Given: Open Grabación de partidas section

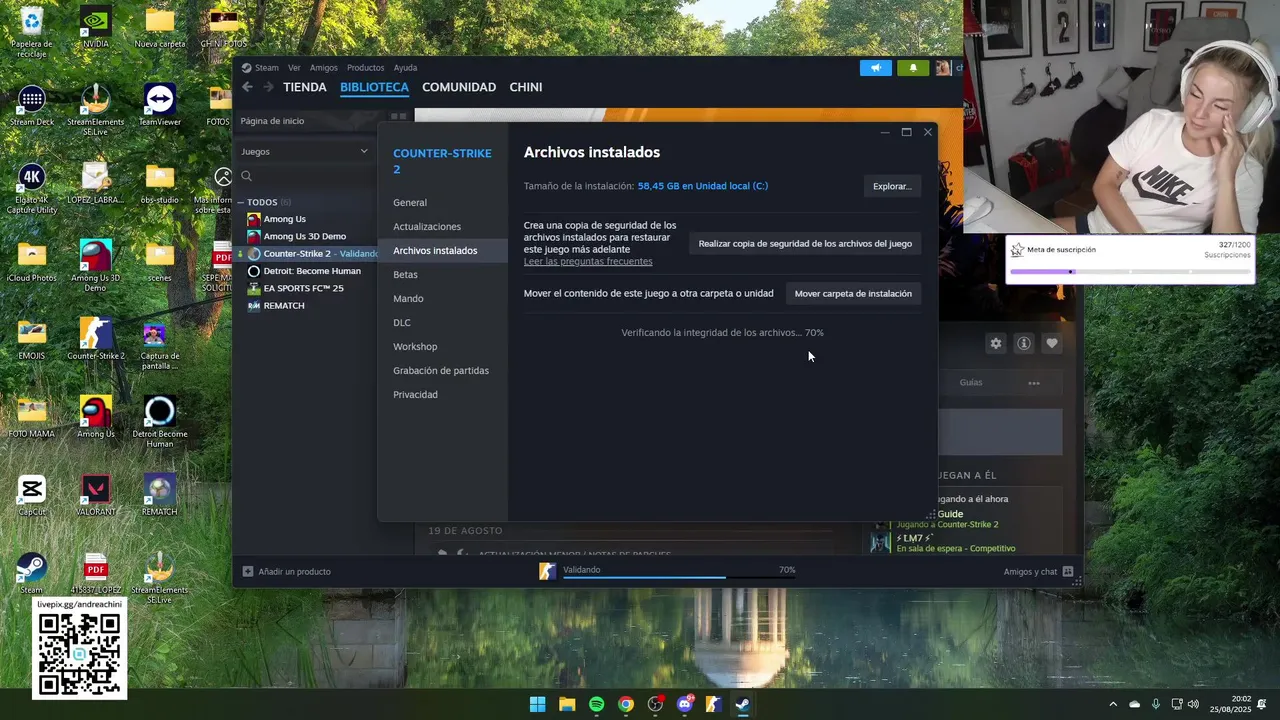Looking at the screenshot, I should [441, 370].
